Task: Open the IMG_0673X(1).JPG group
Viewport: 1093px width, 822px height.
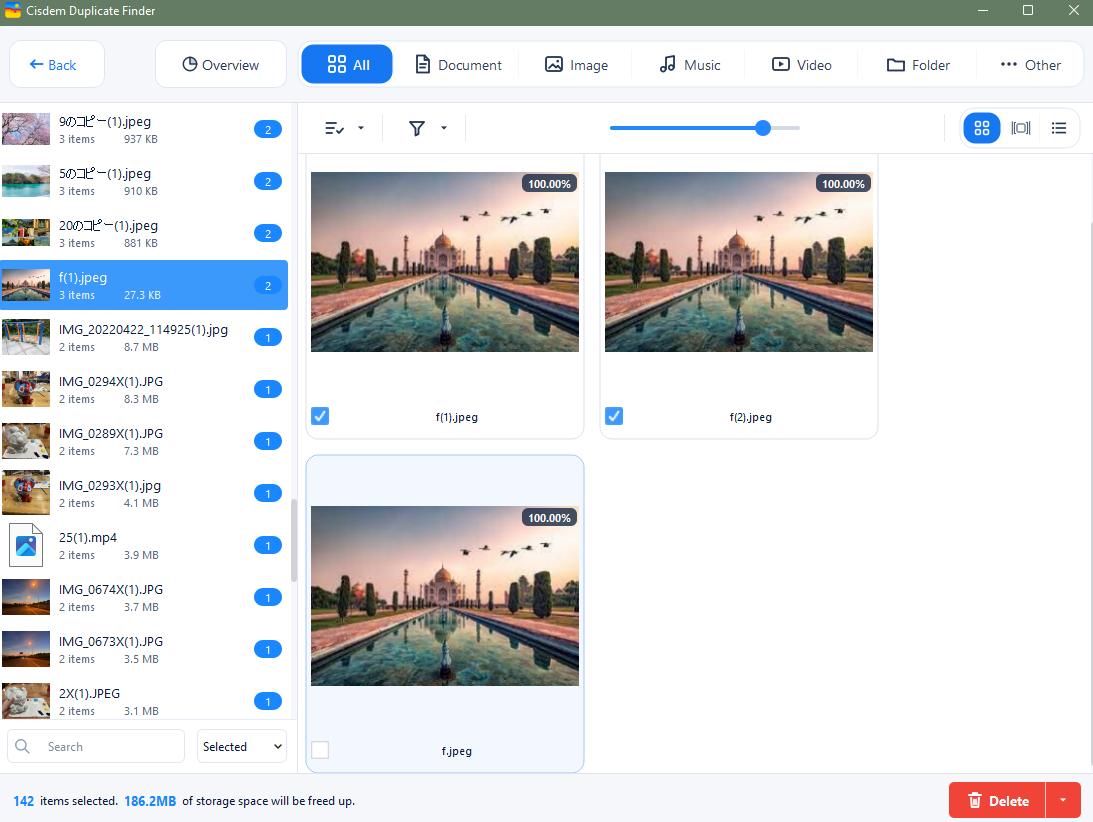Action: [144, 649]
